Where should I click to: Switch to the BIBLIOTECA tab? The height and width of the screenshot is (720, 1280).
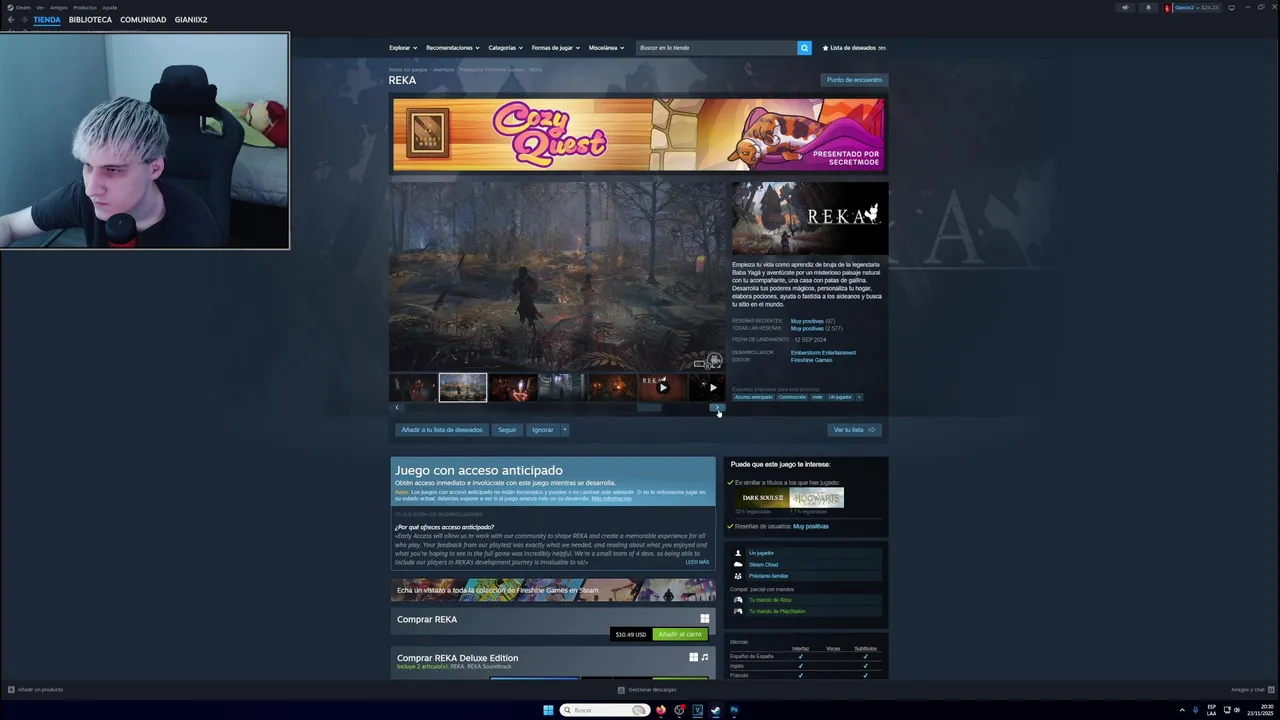[x=90, y=20]
